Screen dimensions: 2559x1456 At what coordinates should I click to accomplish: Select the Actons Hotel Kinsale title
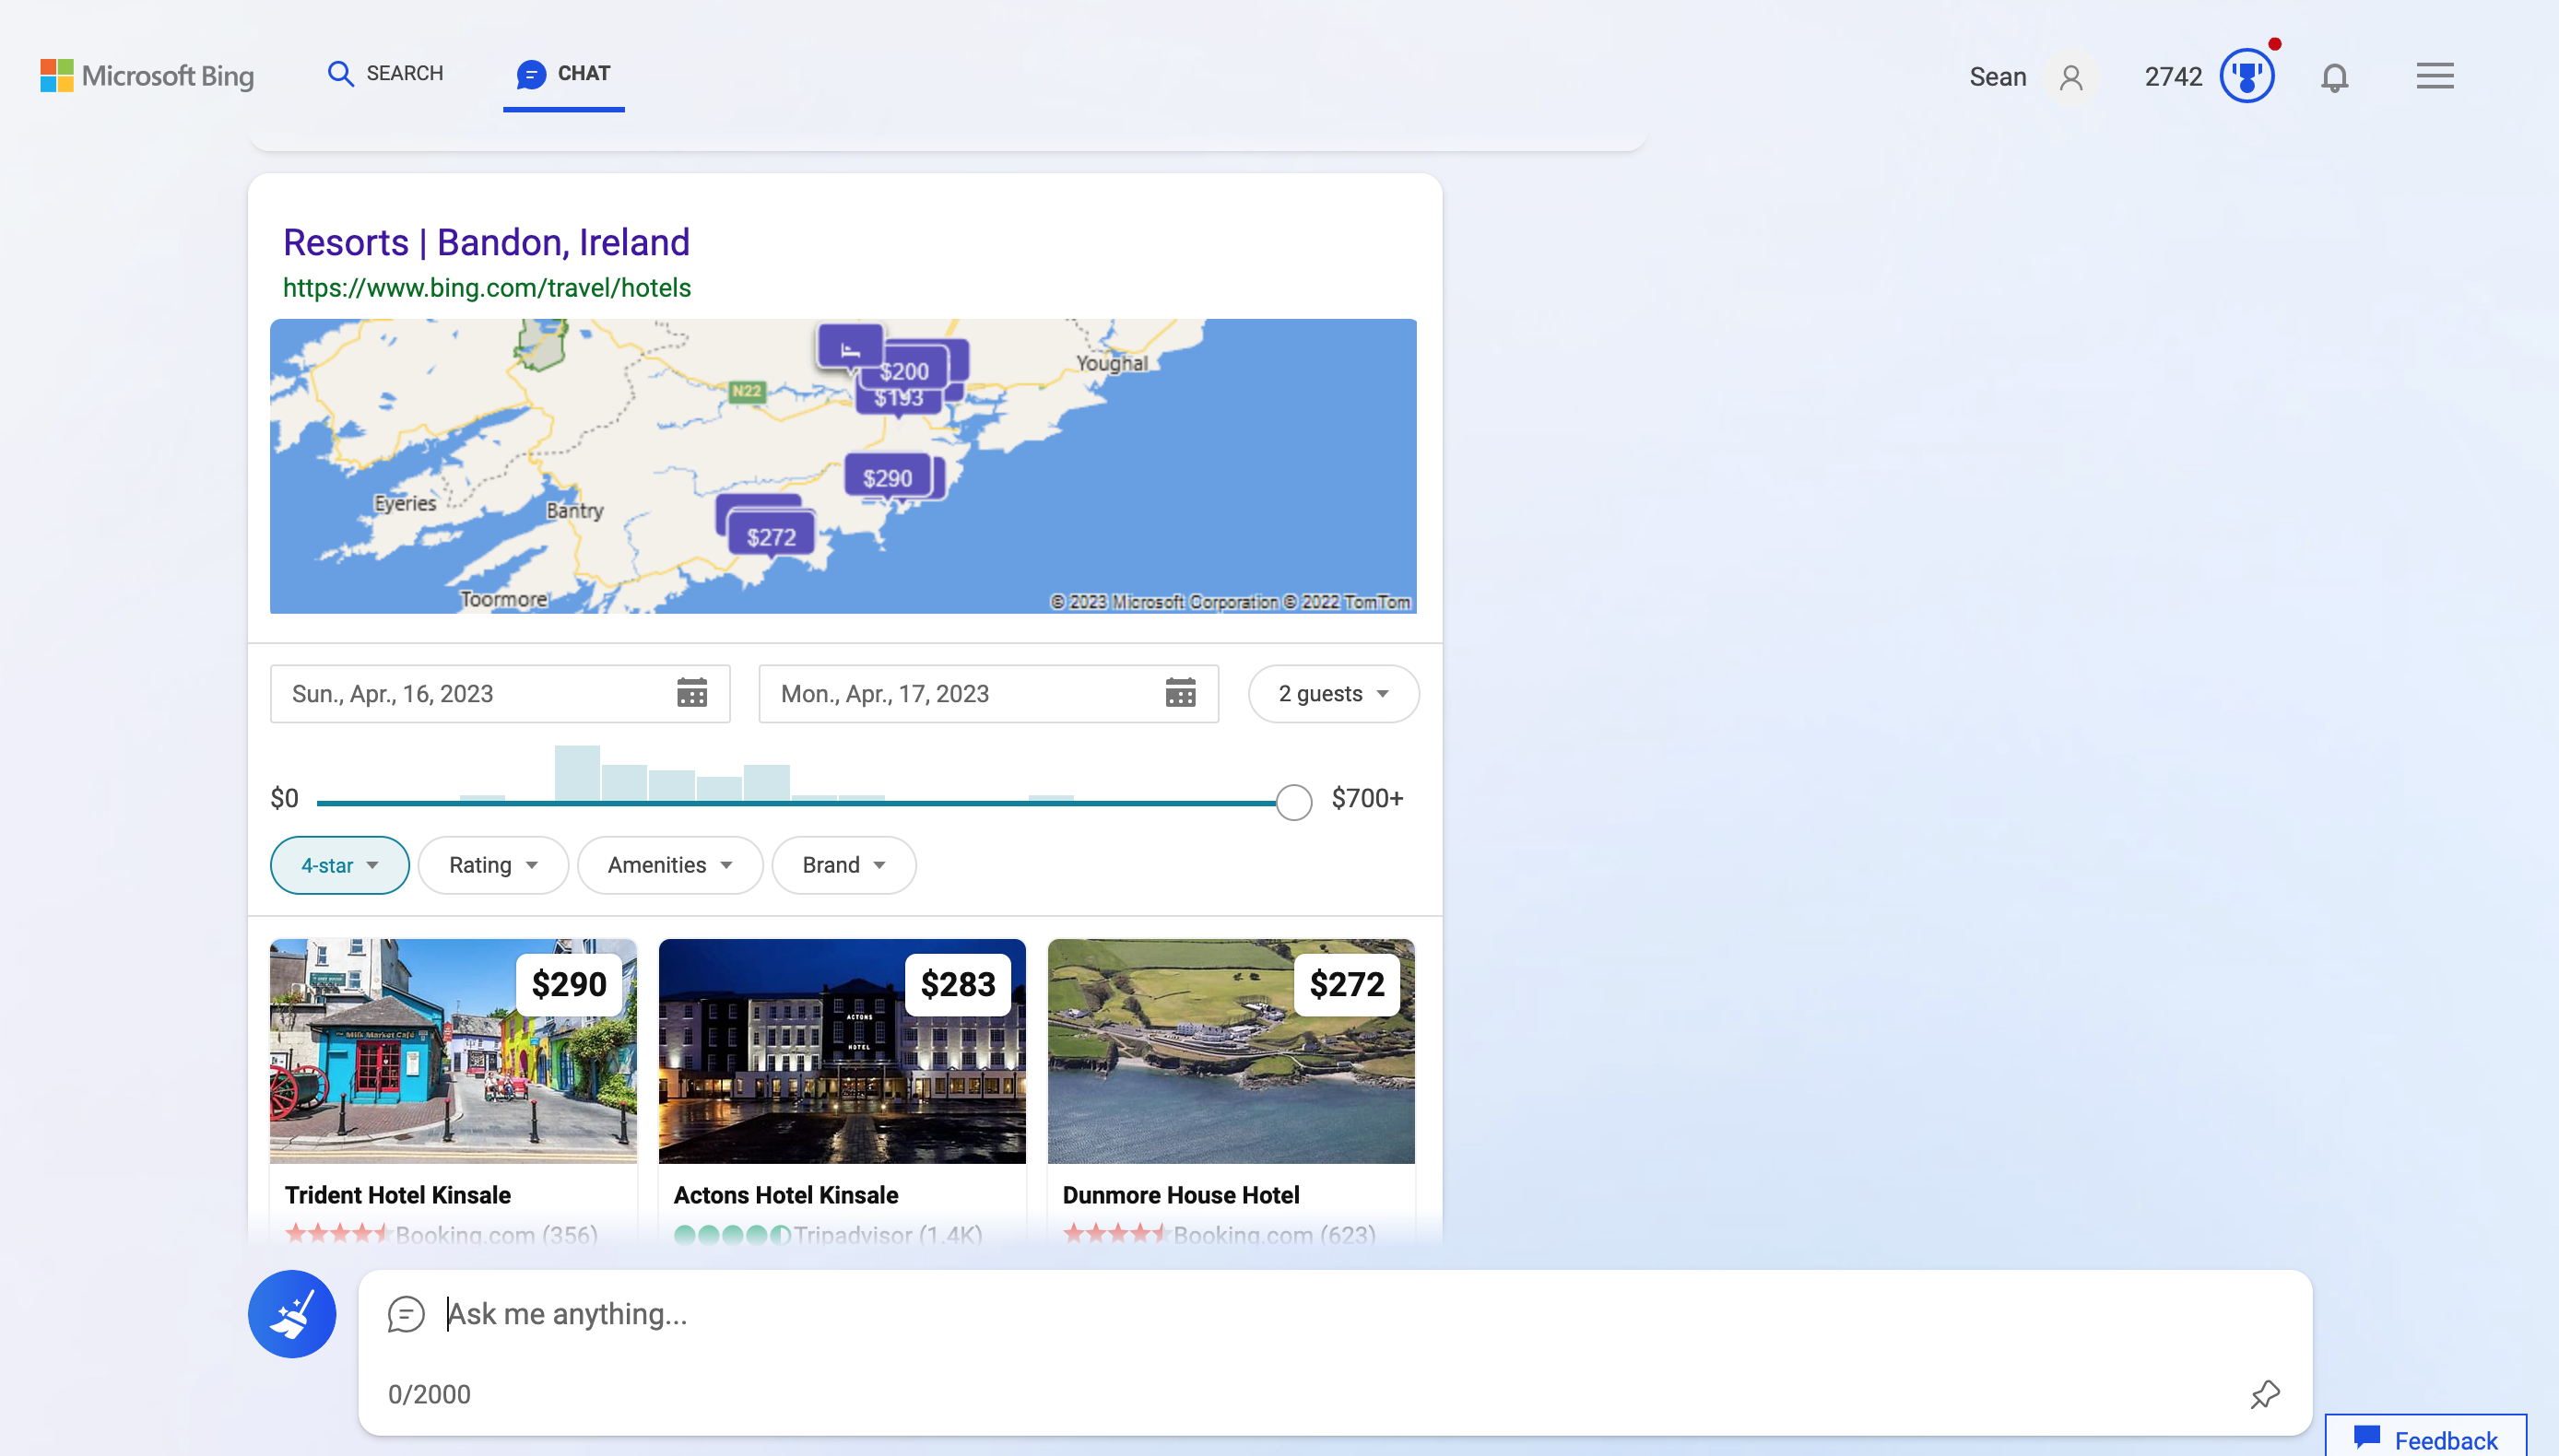[786, 1195]
